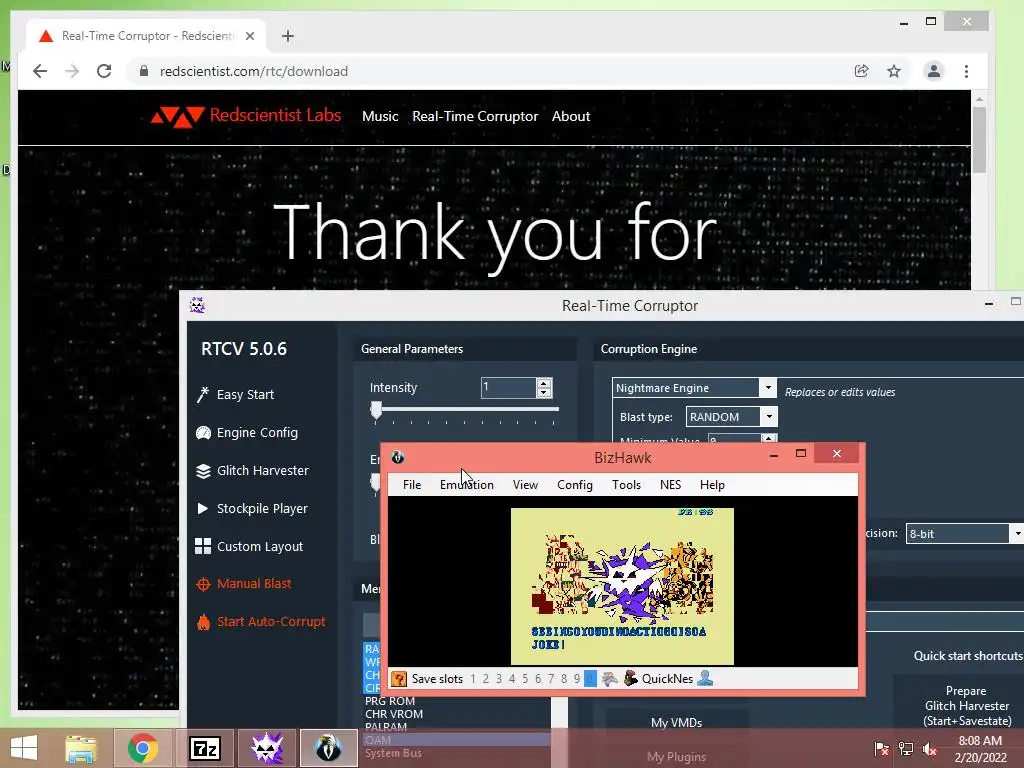1024x768 pixels.
Task: Click the Redscientist Labs logo
Action: (x=246, y=116)
